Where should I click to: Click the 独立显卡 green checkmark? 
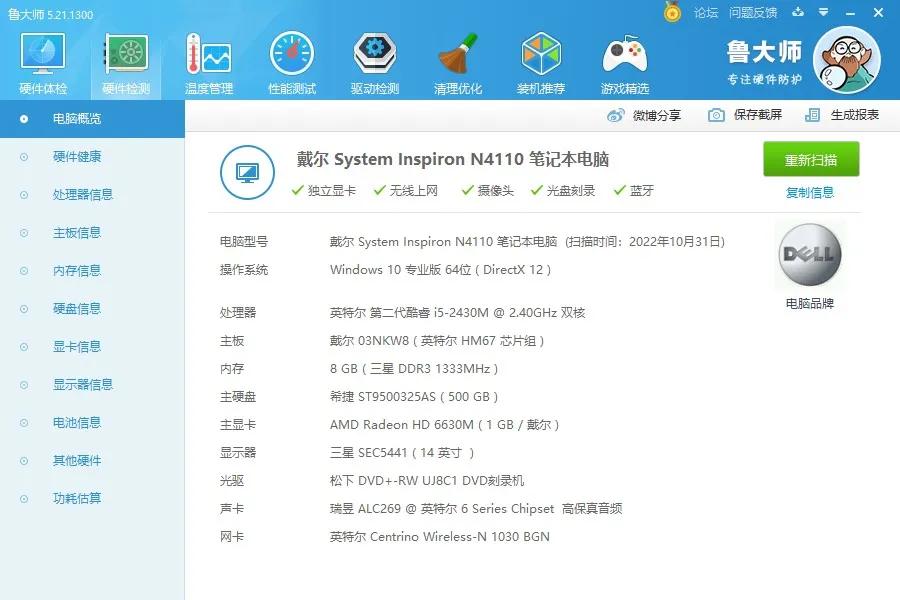[x=295, y=189]
